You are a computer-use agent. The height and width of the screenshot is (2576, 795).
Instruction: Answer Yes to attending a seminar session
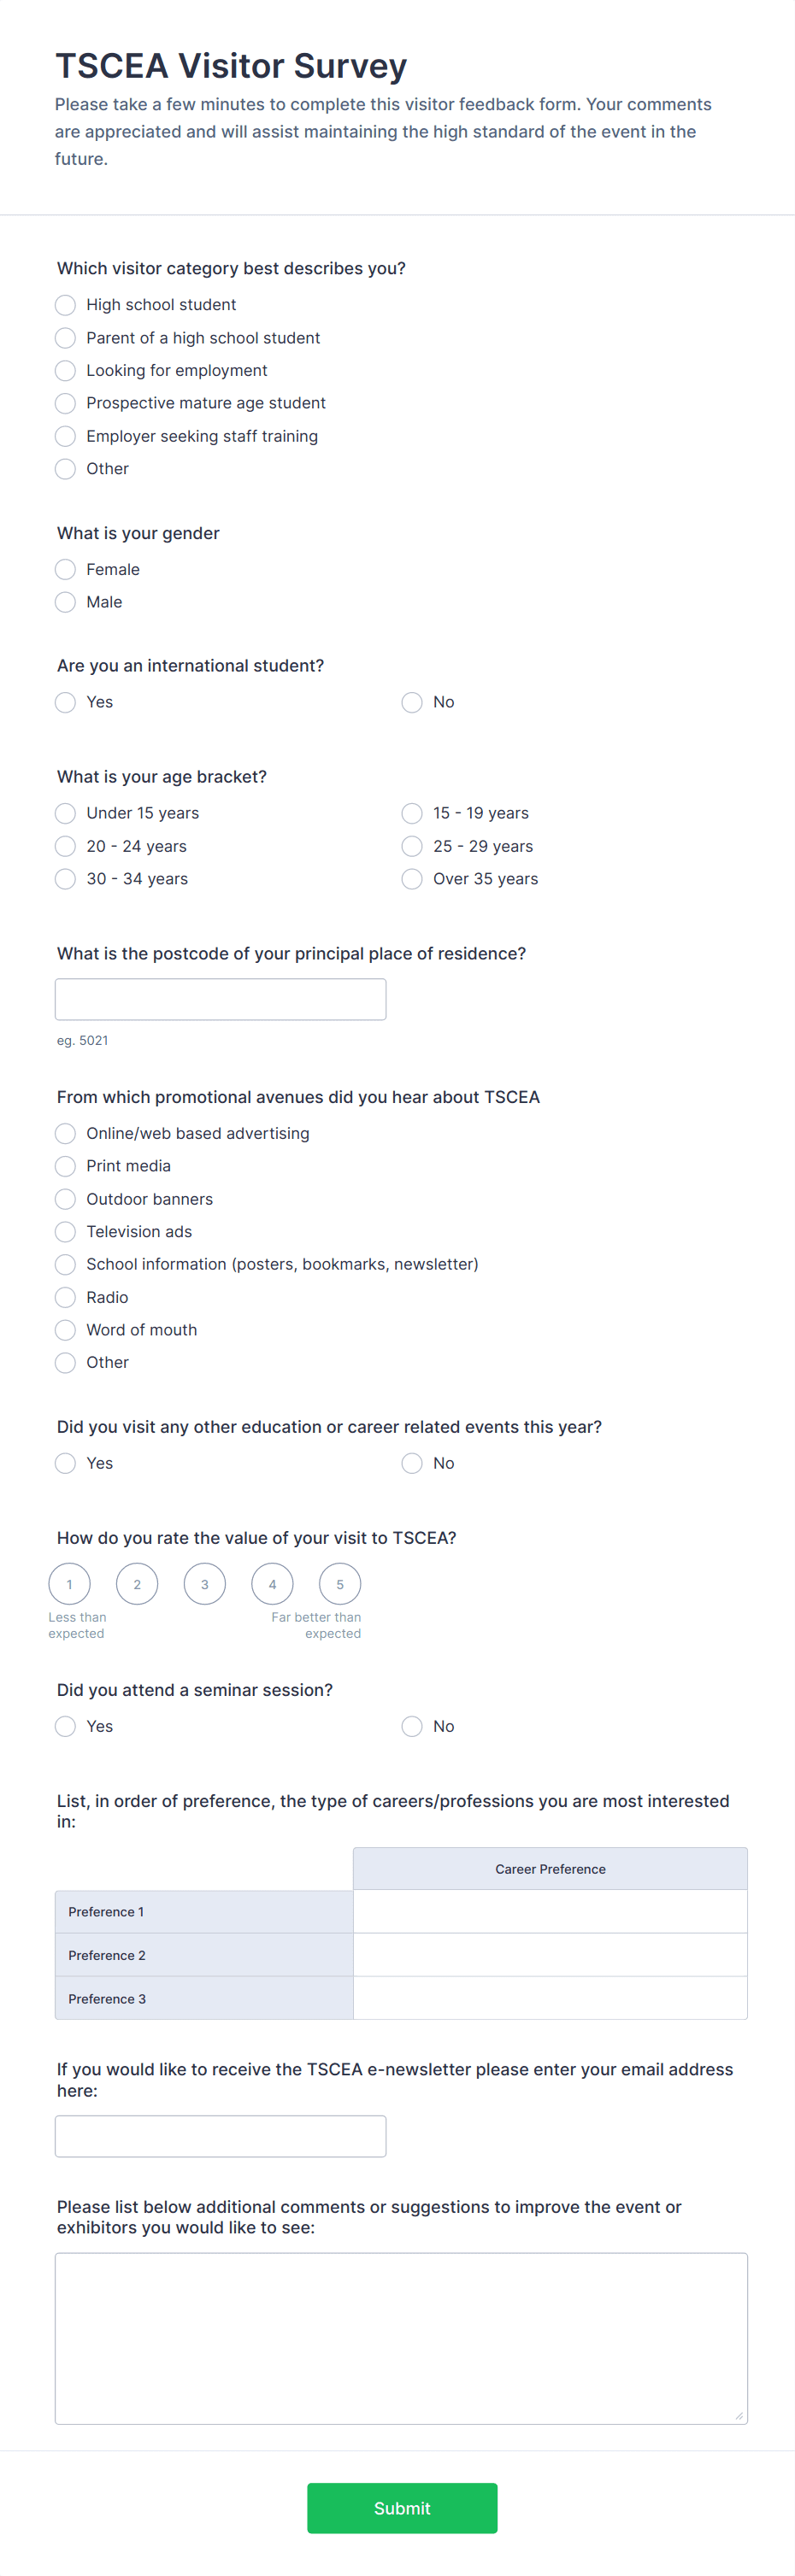pyautogui.click(x=65, y=1726)
